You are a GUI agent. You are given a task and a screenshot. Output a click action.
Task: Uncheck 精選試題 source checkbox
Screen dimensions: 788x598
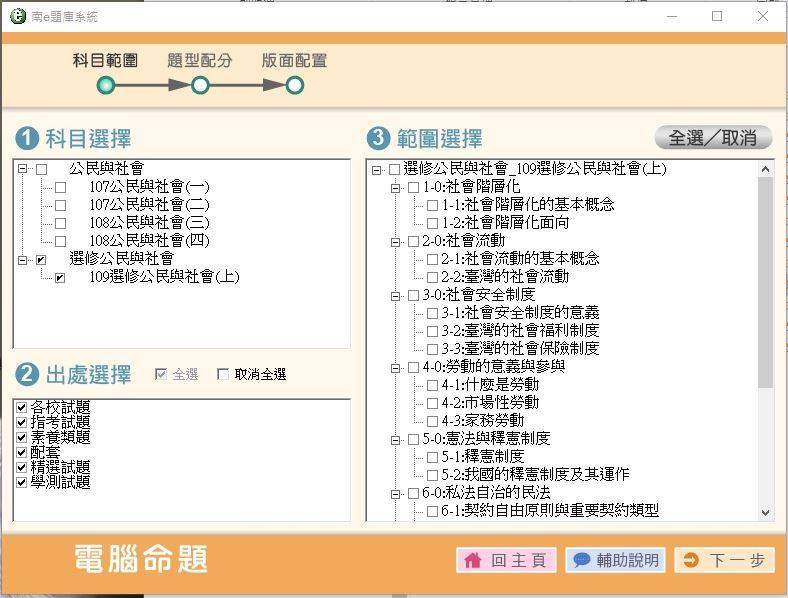(x=22, y=467)
